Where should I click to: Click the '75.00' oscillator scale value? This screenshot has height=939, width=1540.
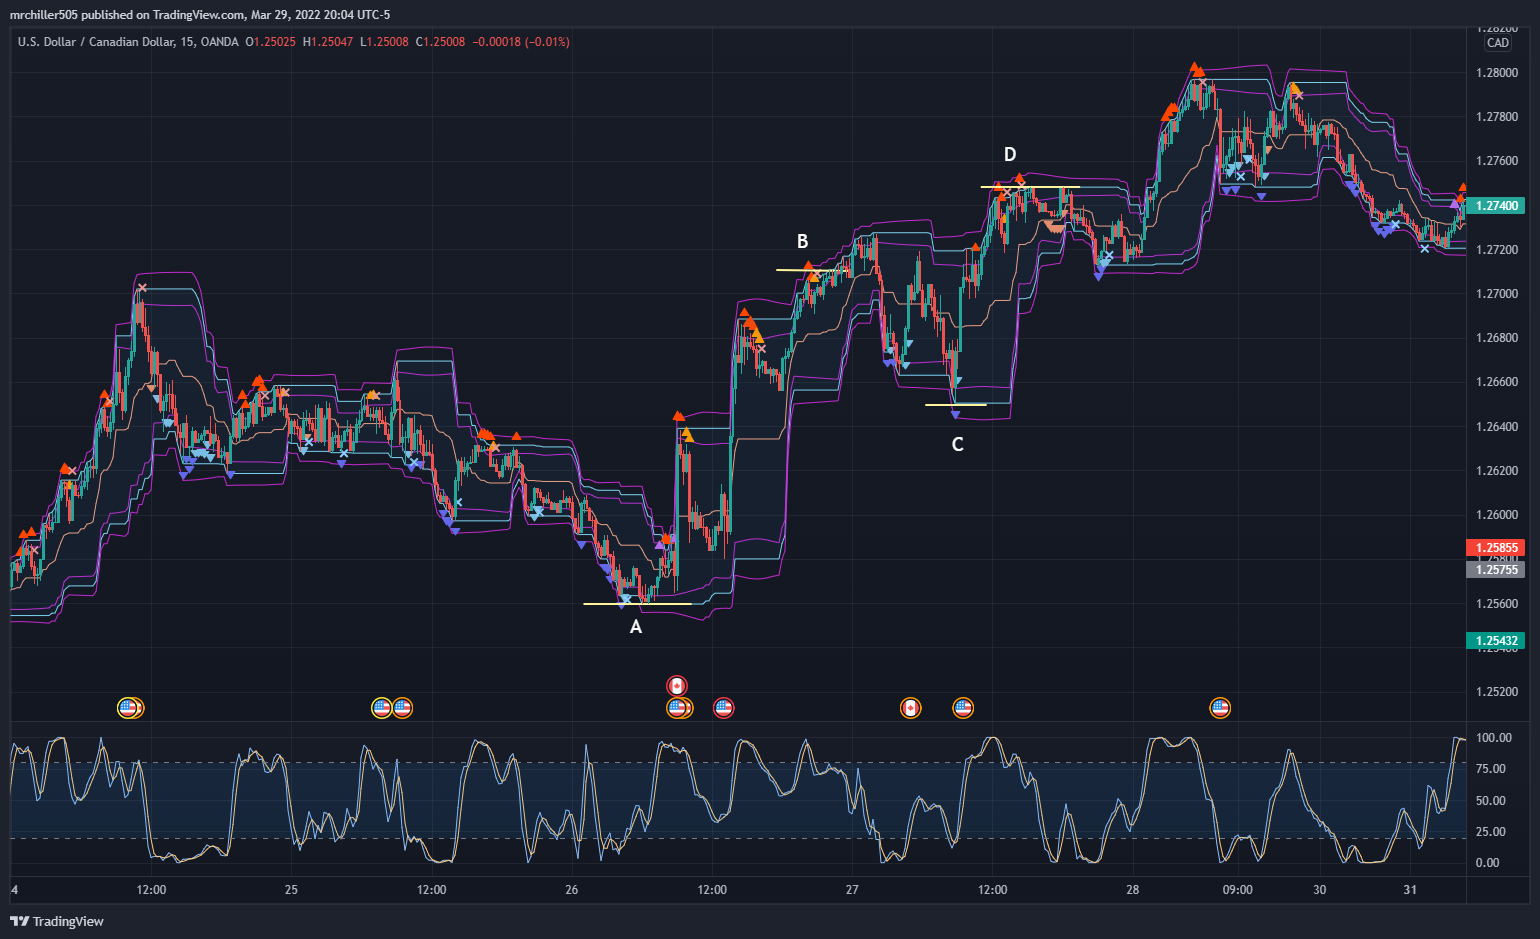1491,769
